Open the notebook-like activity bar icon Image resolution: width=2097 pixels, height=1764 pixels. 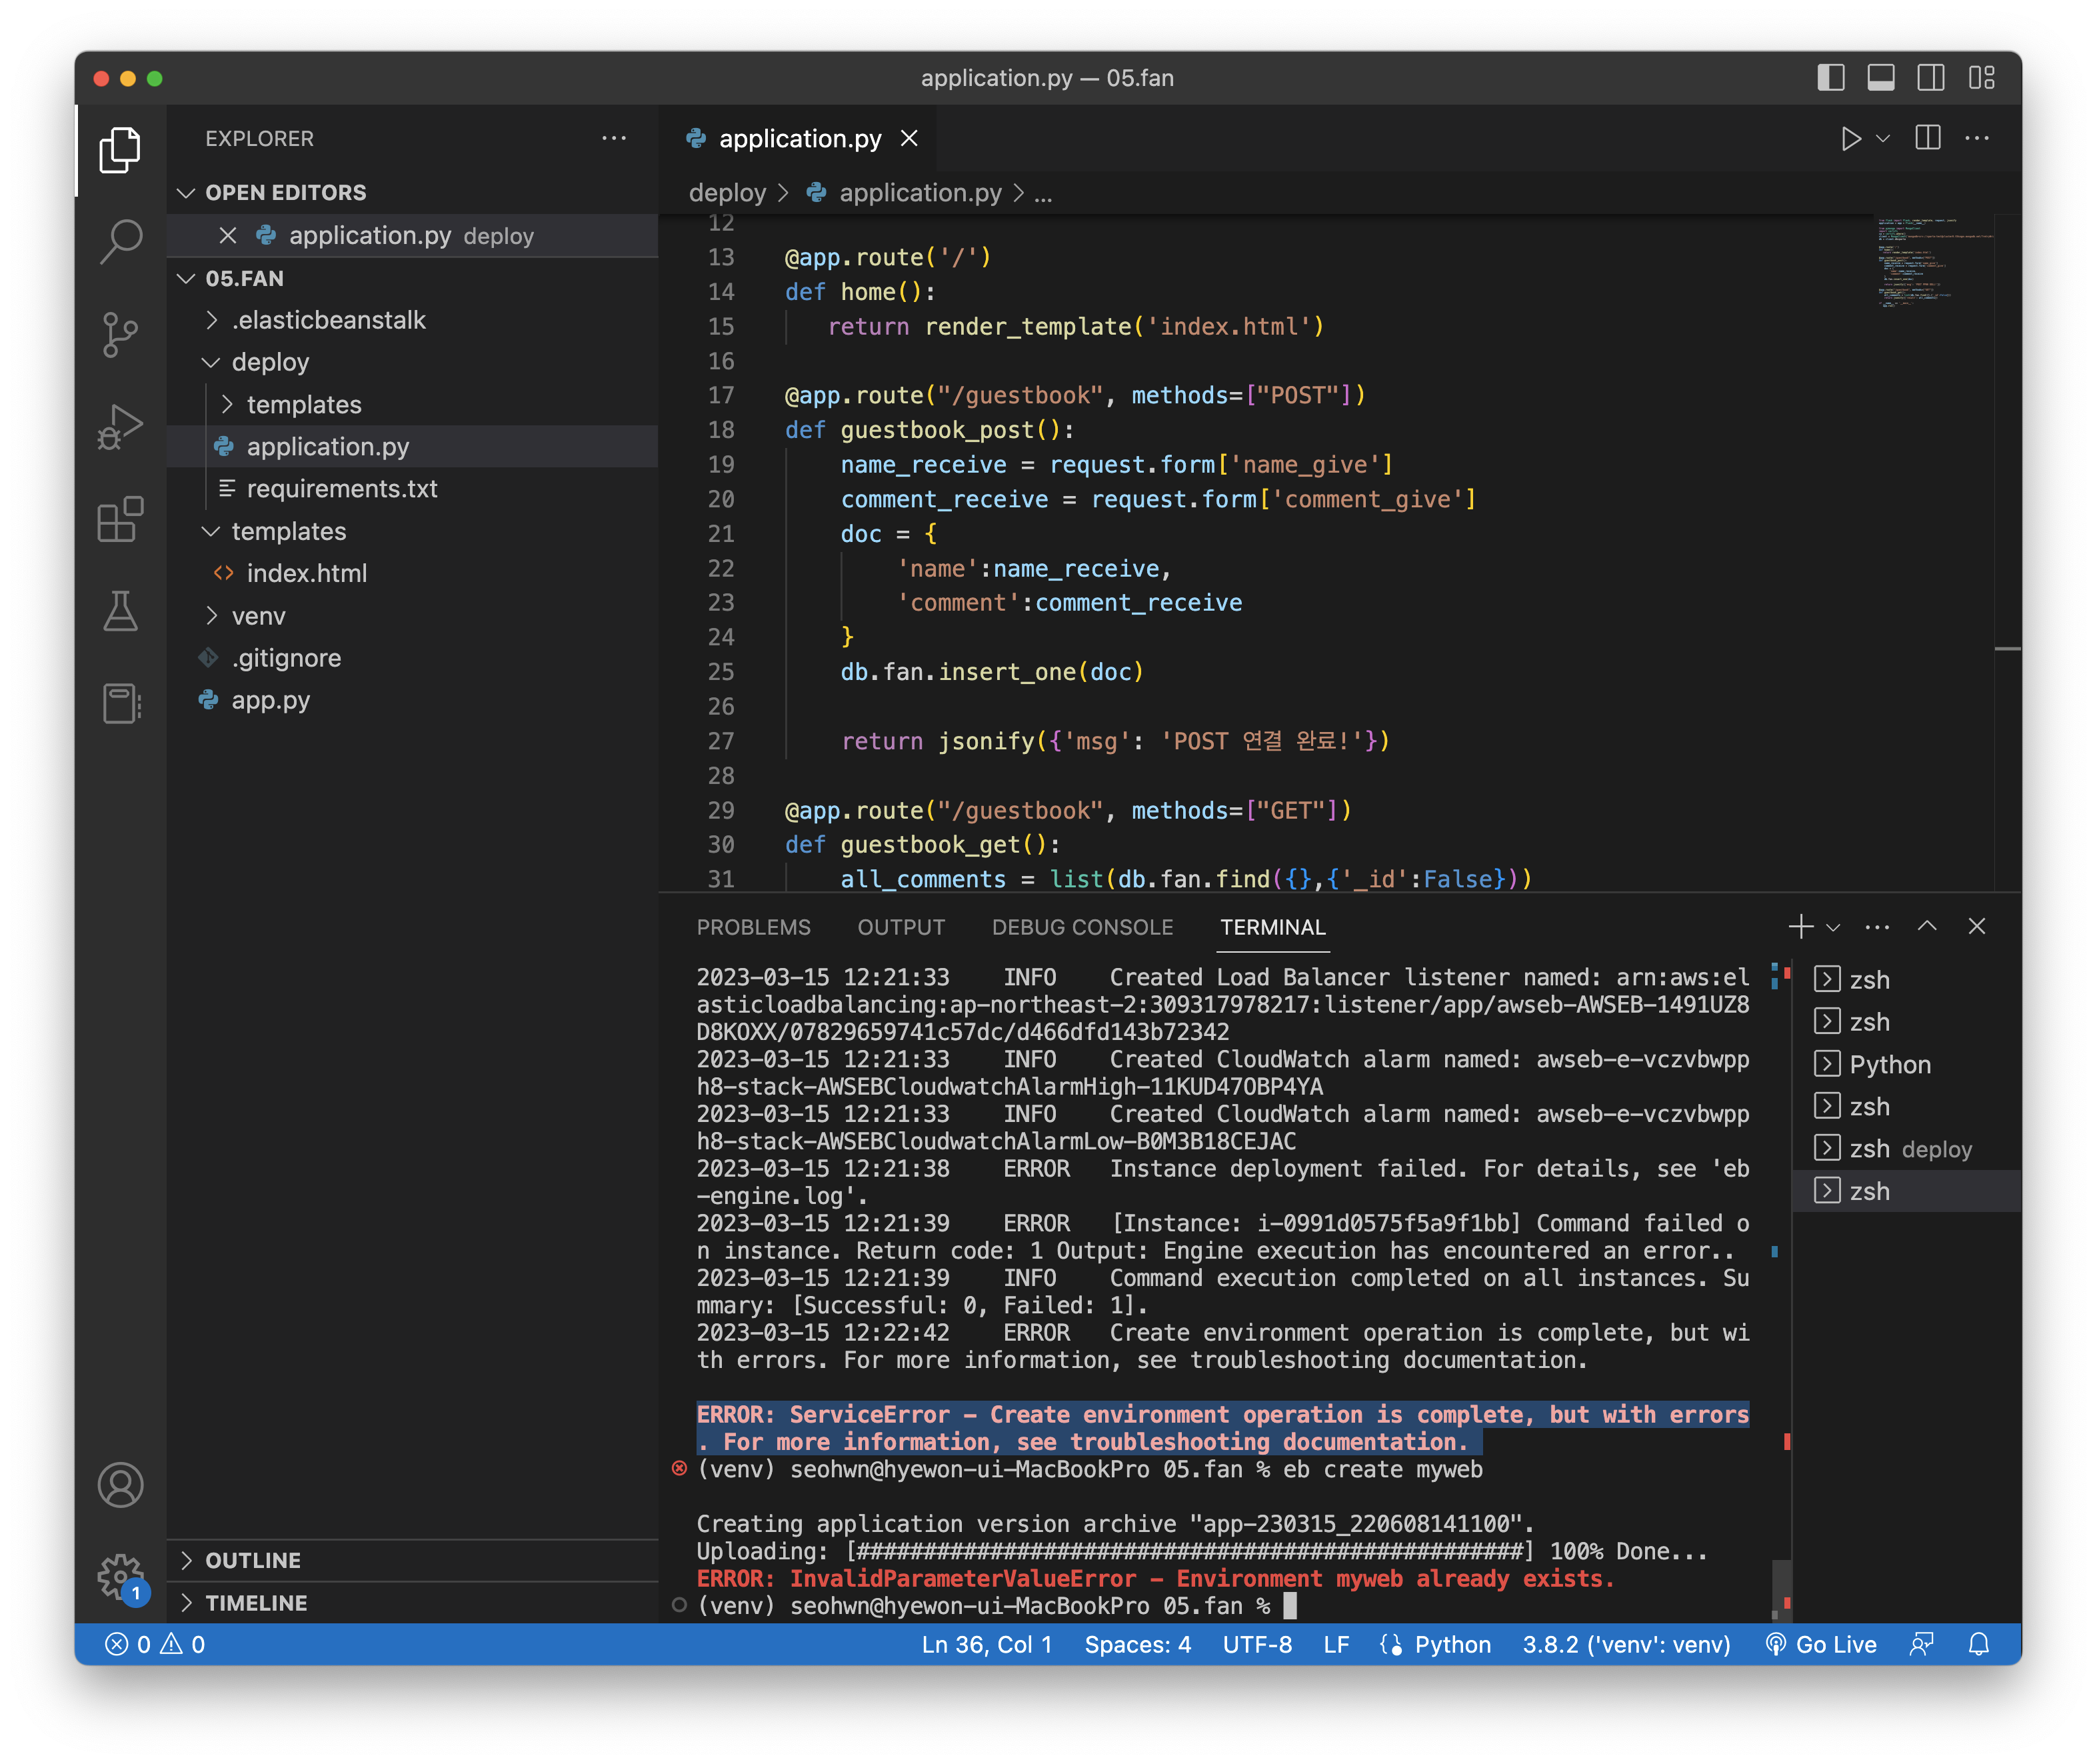pyautogui.click(x=120, y=703)
